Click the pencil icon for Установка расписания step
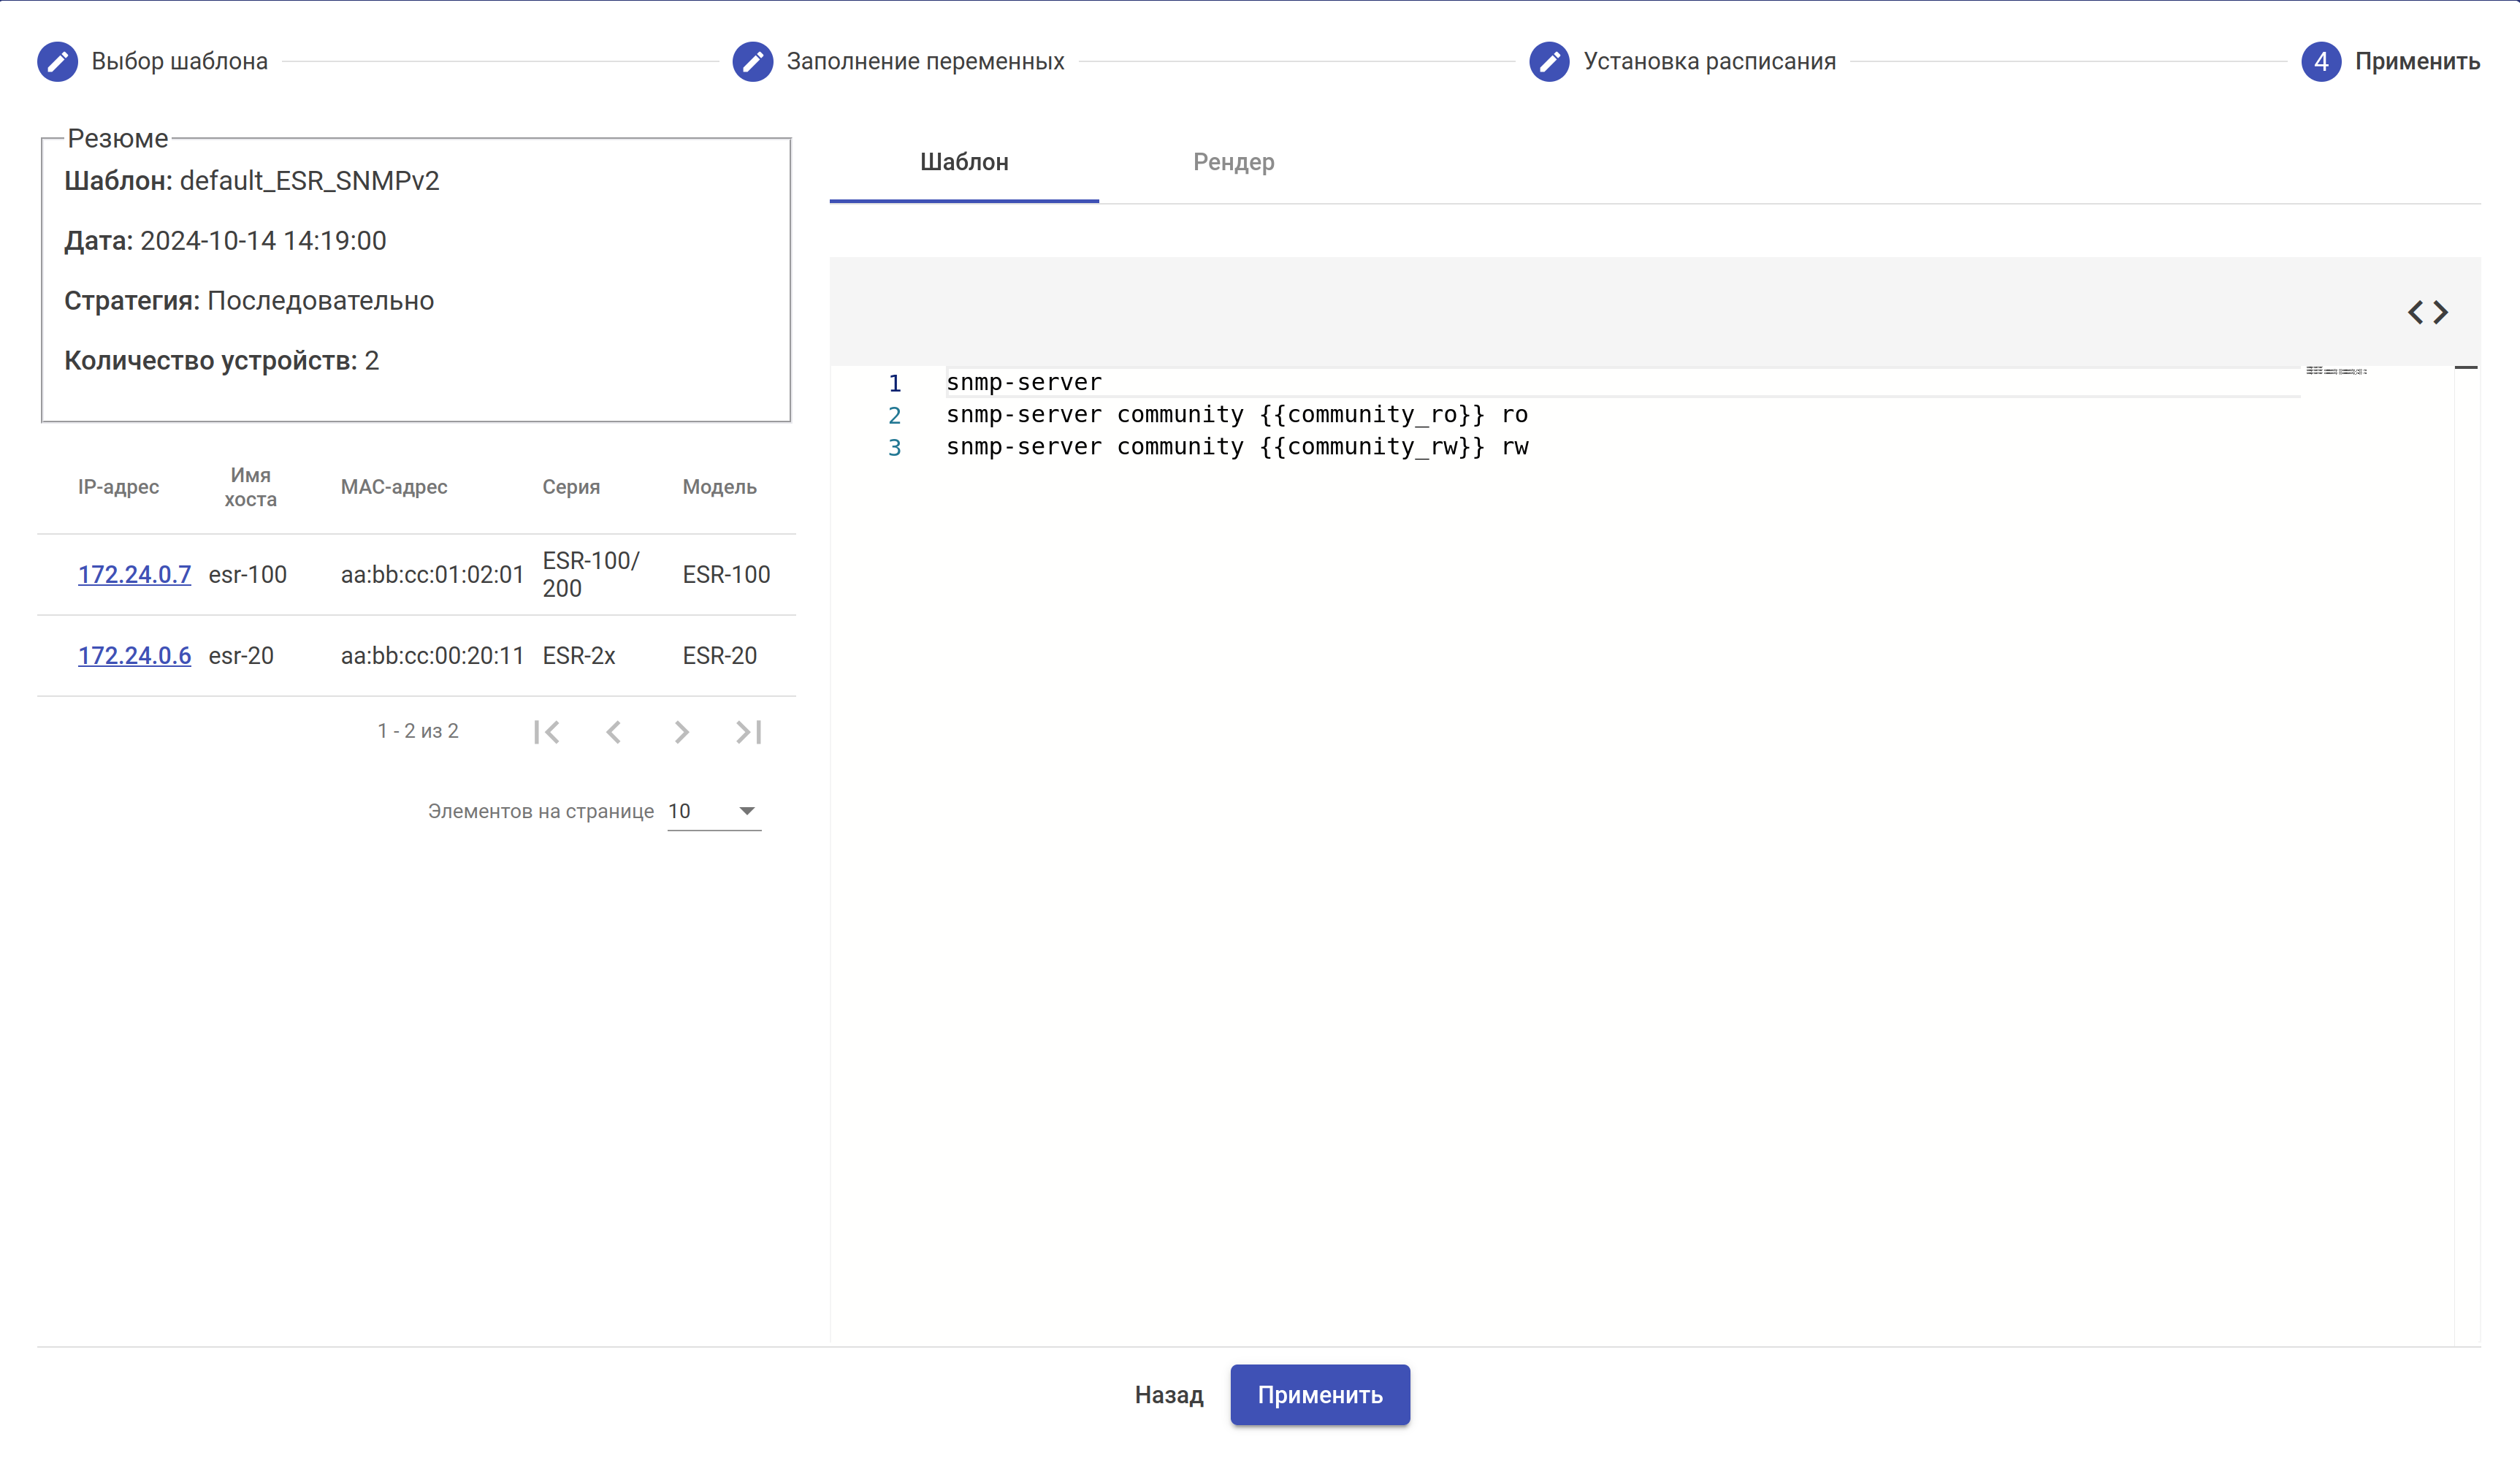The width and height of the screenshot is (2520, 1477). pyautogui.click(x=1549, y=61)
